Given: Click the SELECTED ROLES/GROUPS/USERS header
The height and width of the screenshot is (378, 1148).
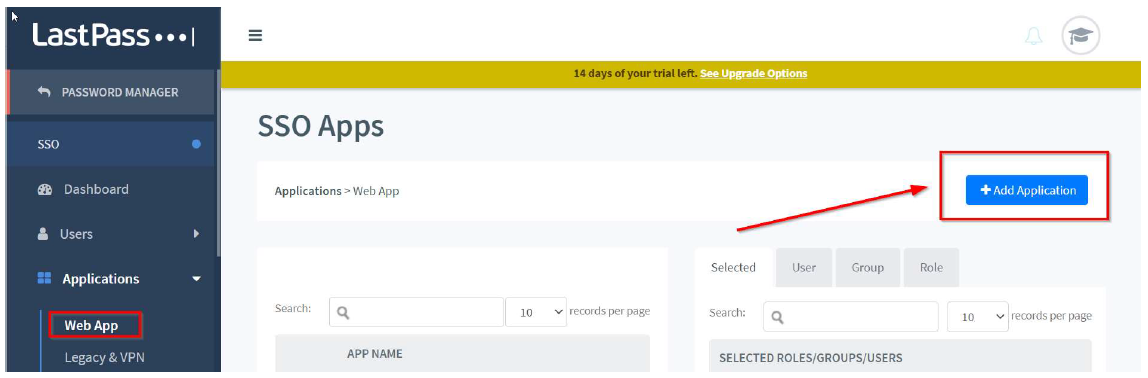Looking at the screenshot, I should [x=810, y=358].
